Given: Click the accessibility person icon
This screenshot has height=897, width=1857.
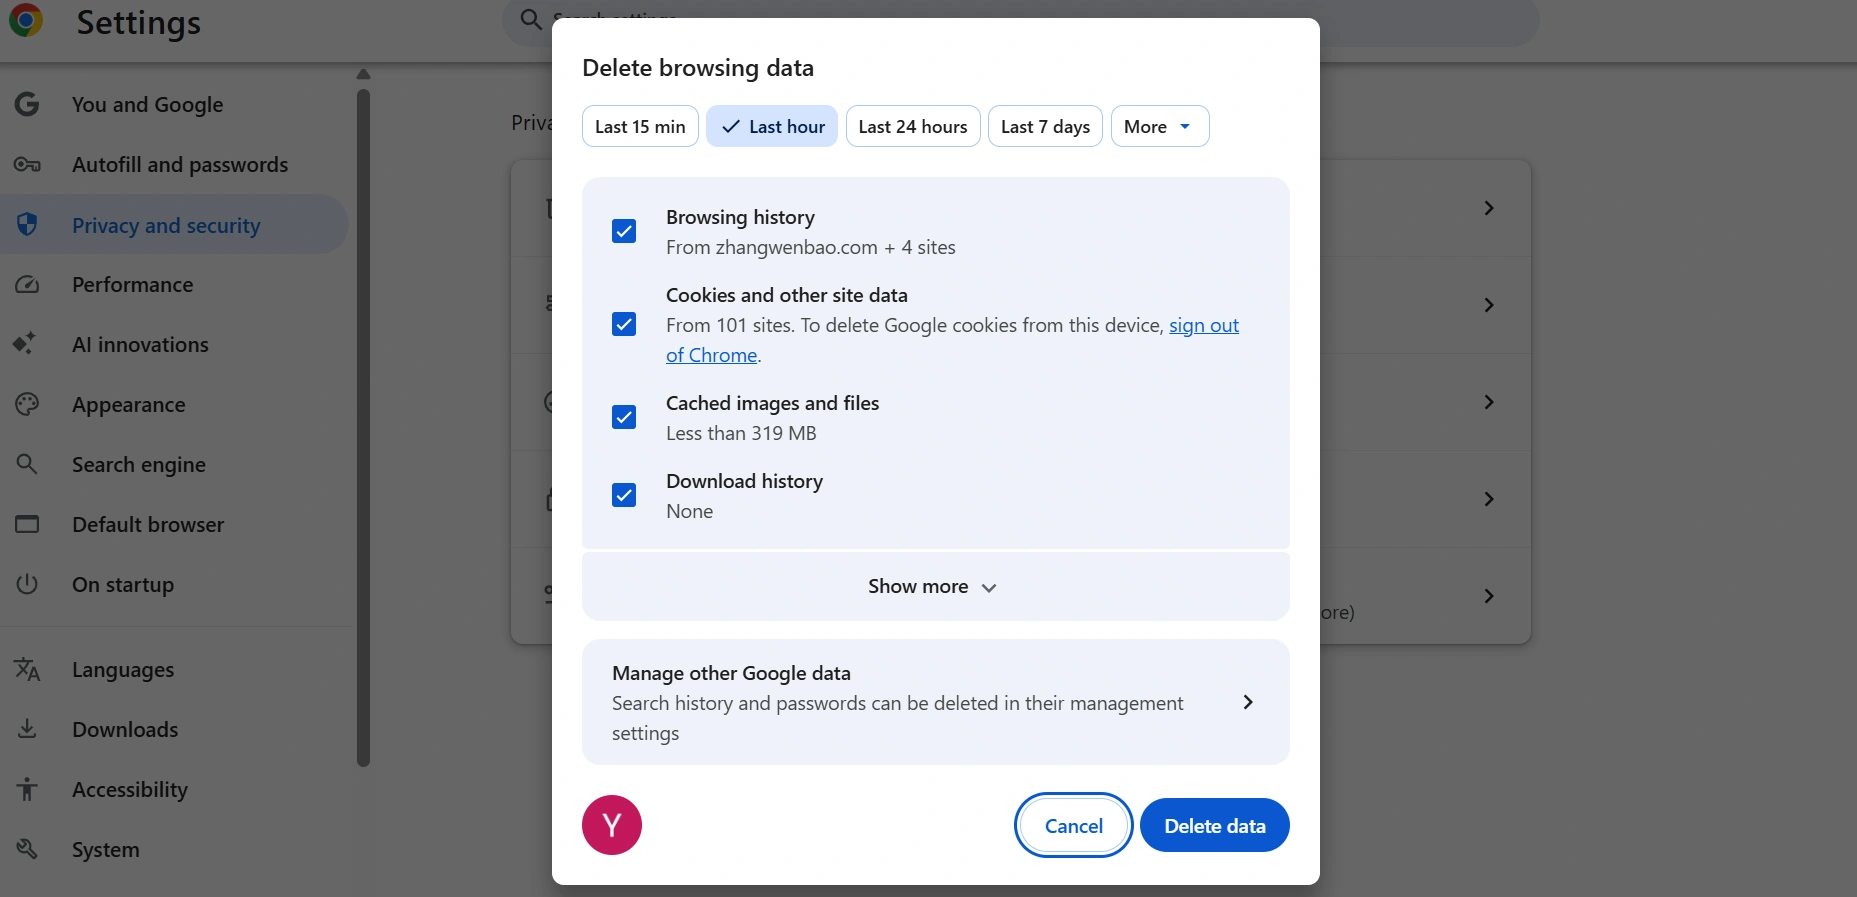Looking at the screenshot, I should pos(27,789).
